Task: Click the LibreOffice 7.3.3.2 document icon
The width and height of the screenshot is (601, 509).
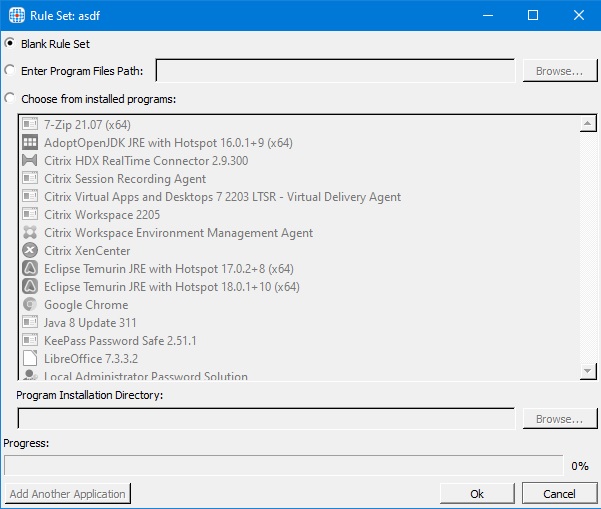Action: (30, 358)
